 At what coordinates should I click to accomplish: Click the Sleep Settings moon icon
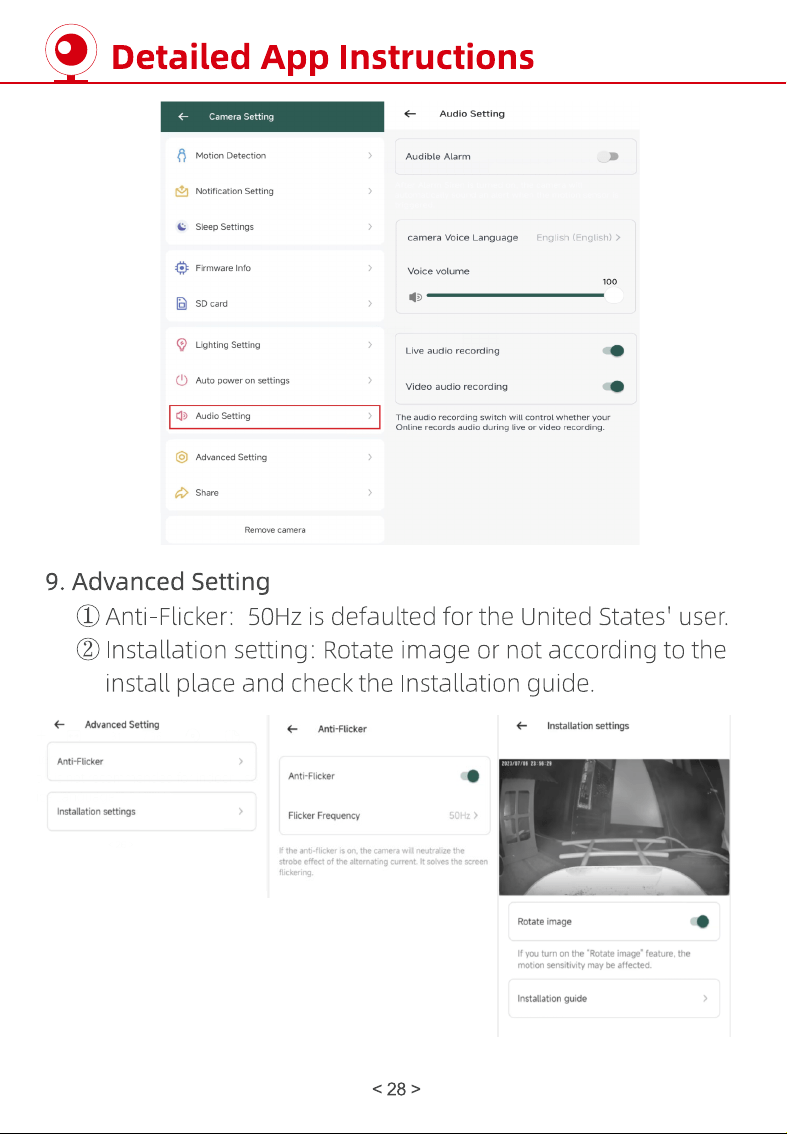(182, 226)
